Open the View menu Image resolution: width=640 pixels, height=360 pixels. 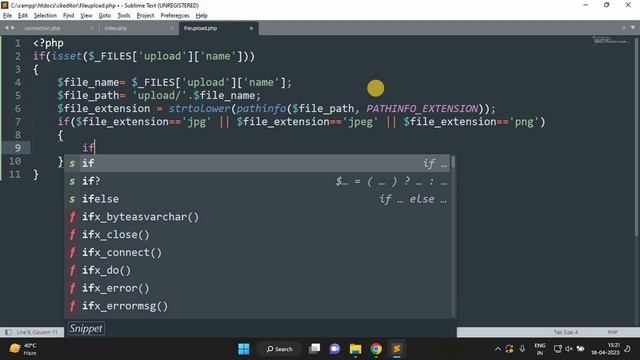coord(86,16)
